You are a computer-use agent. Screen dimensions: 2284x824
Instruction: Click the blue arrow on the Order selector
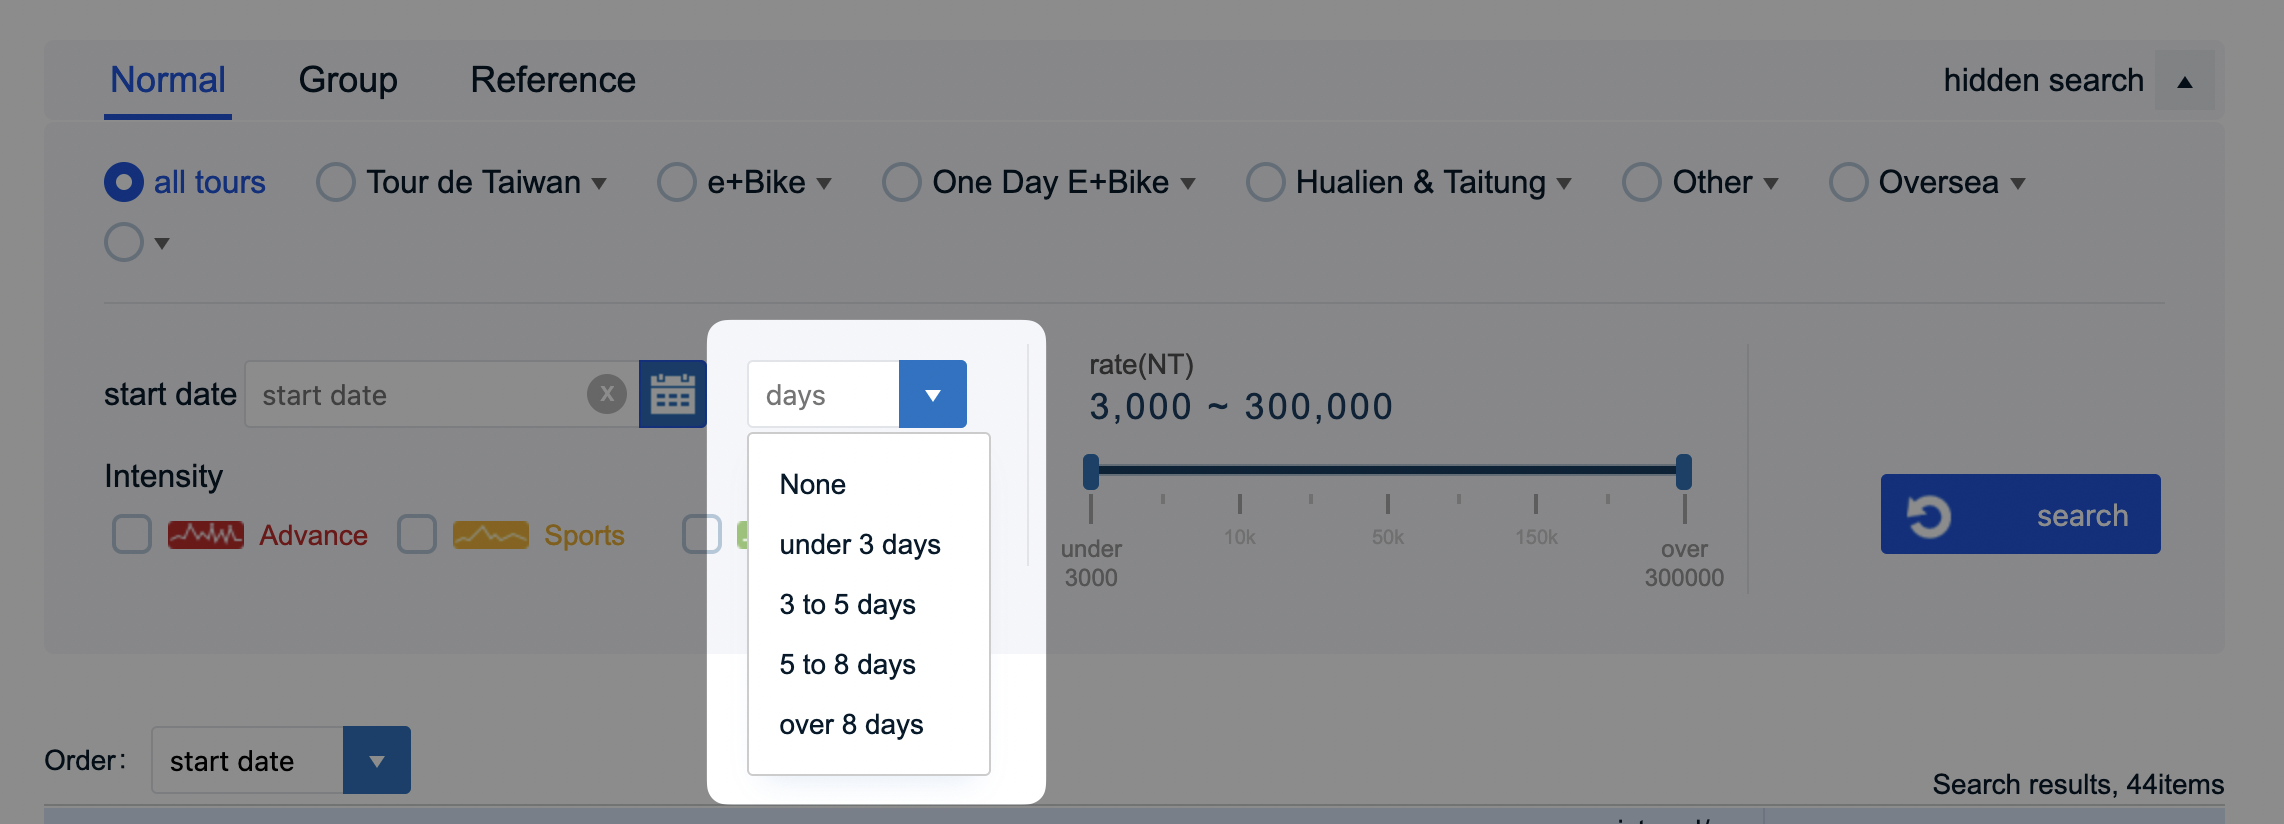(x=377, y=760)
